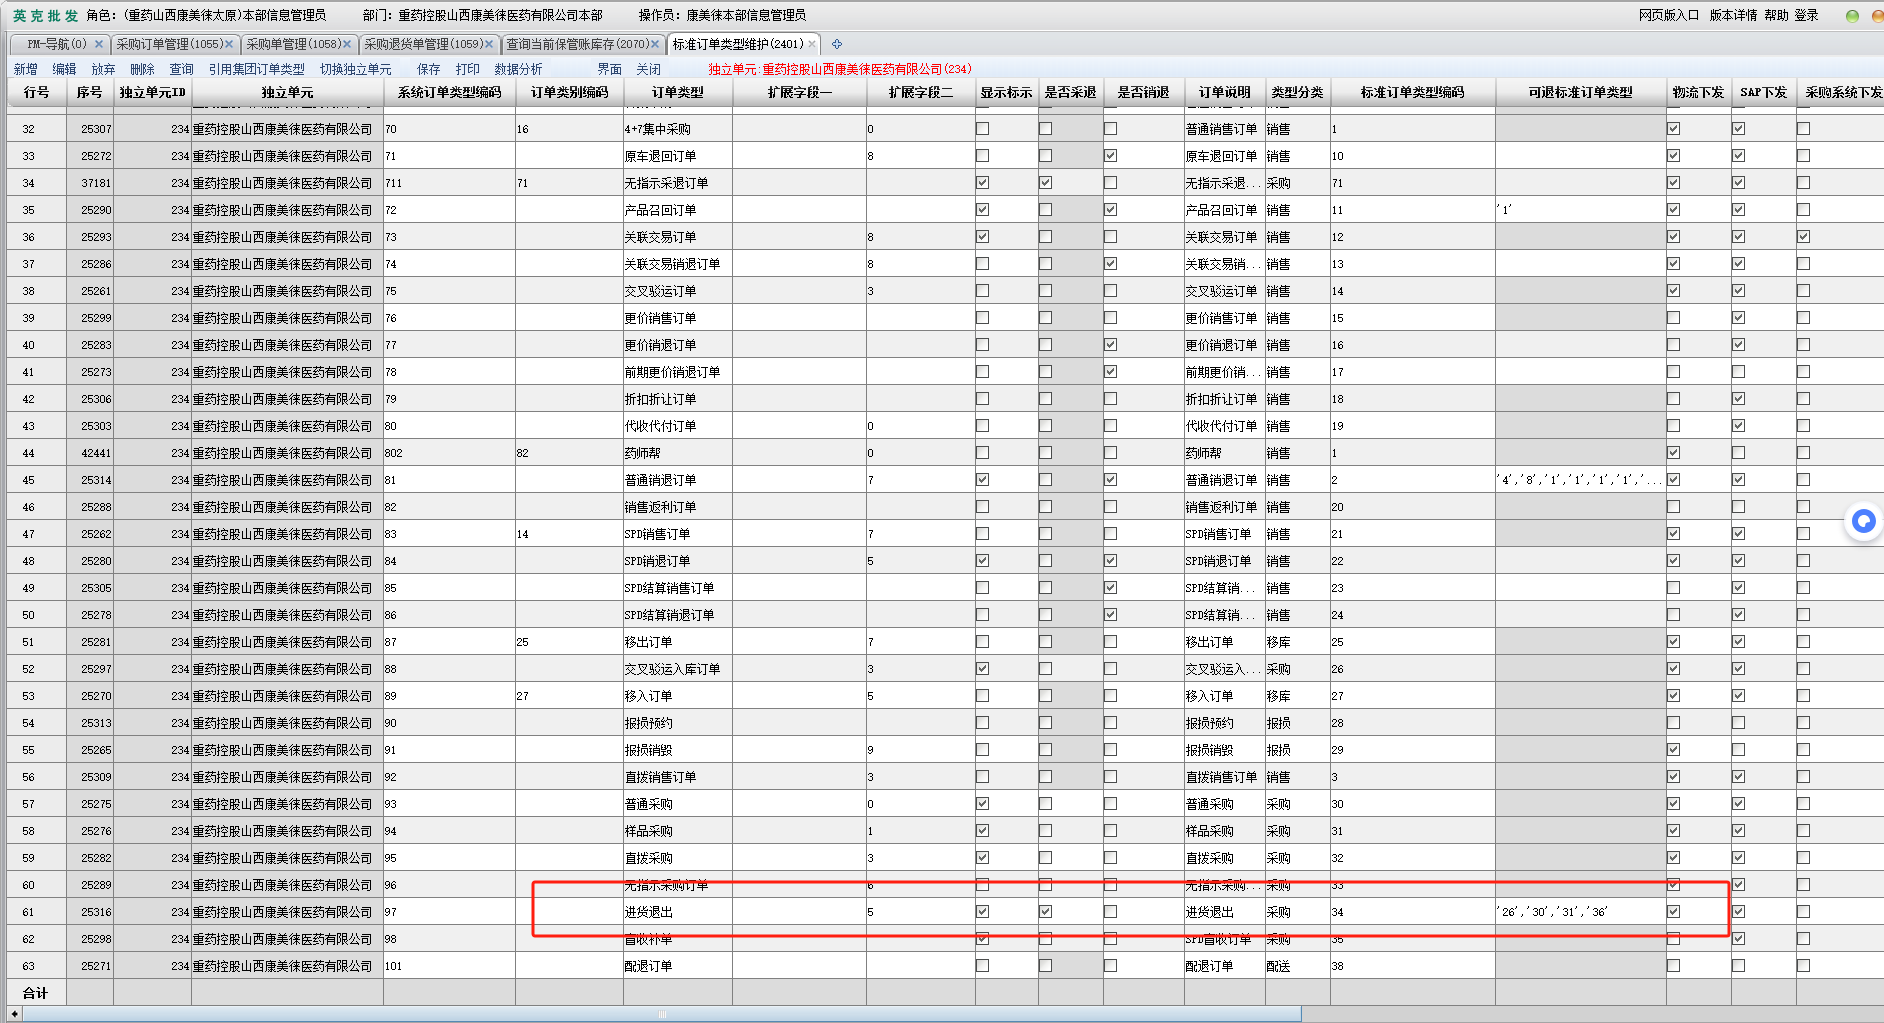Open 数据分析

(518, 69)
